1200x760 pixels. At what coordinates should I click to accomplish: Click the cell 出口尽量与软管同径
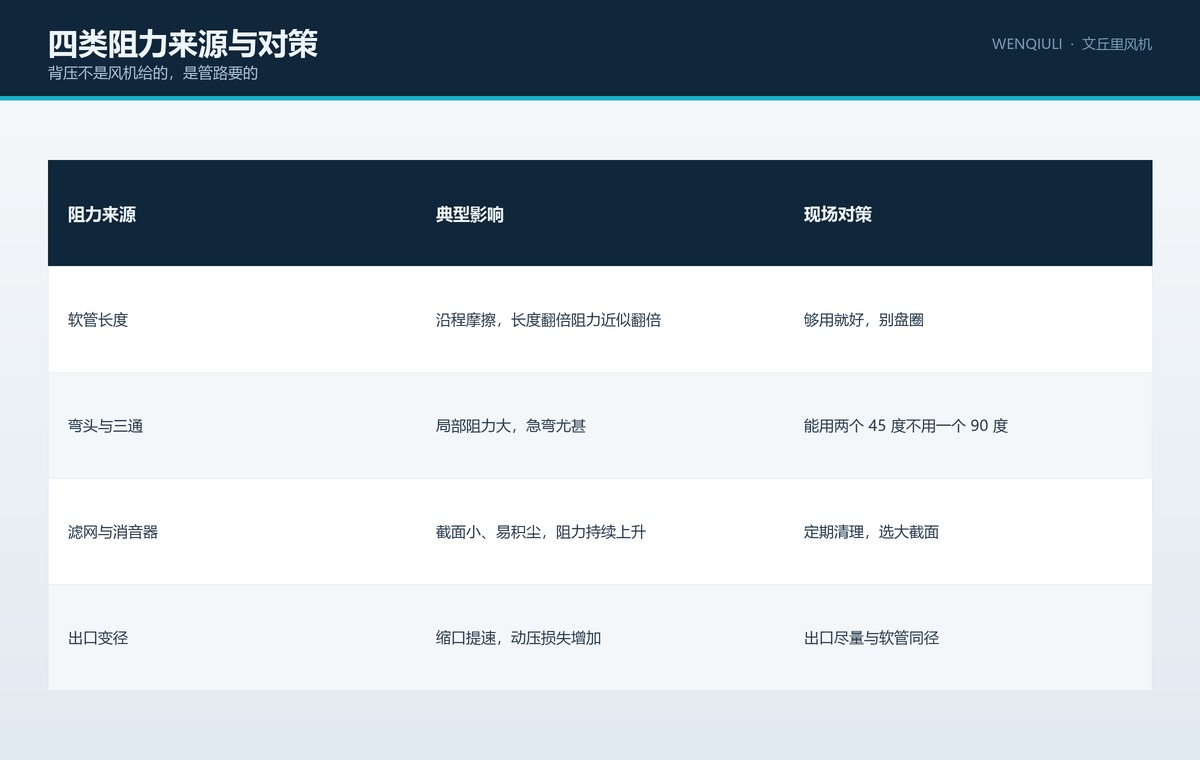pos(968,638)
